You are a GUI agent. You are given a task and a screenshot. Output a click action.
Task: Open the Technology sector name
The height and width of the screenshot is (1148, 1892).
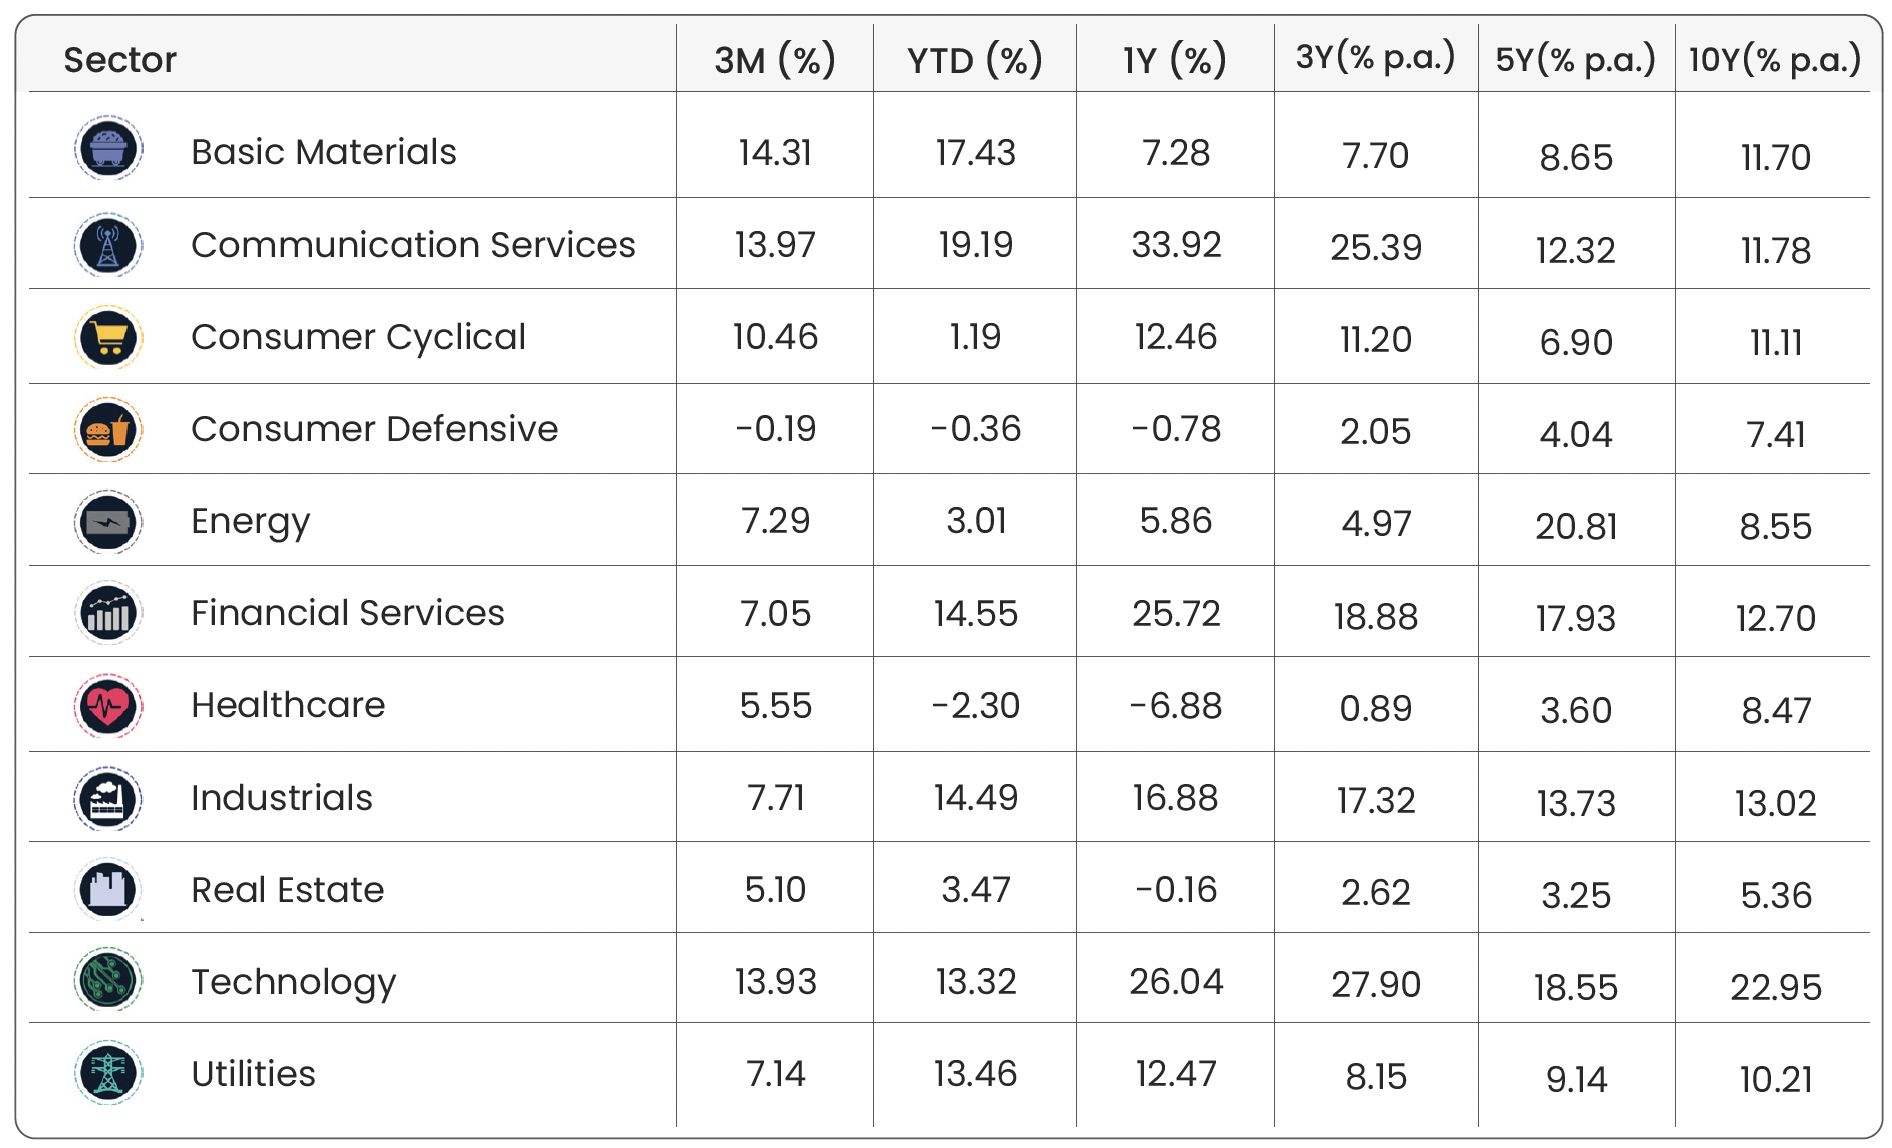[x=293, y=982]
